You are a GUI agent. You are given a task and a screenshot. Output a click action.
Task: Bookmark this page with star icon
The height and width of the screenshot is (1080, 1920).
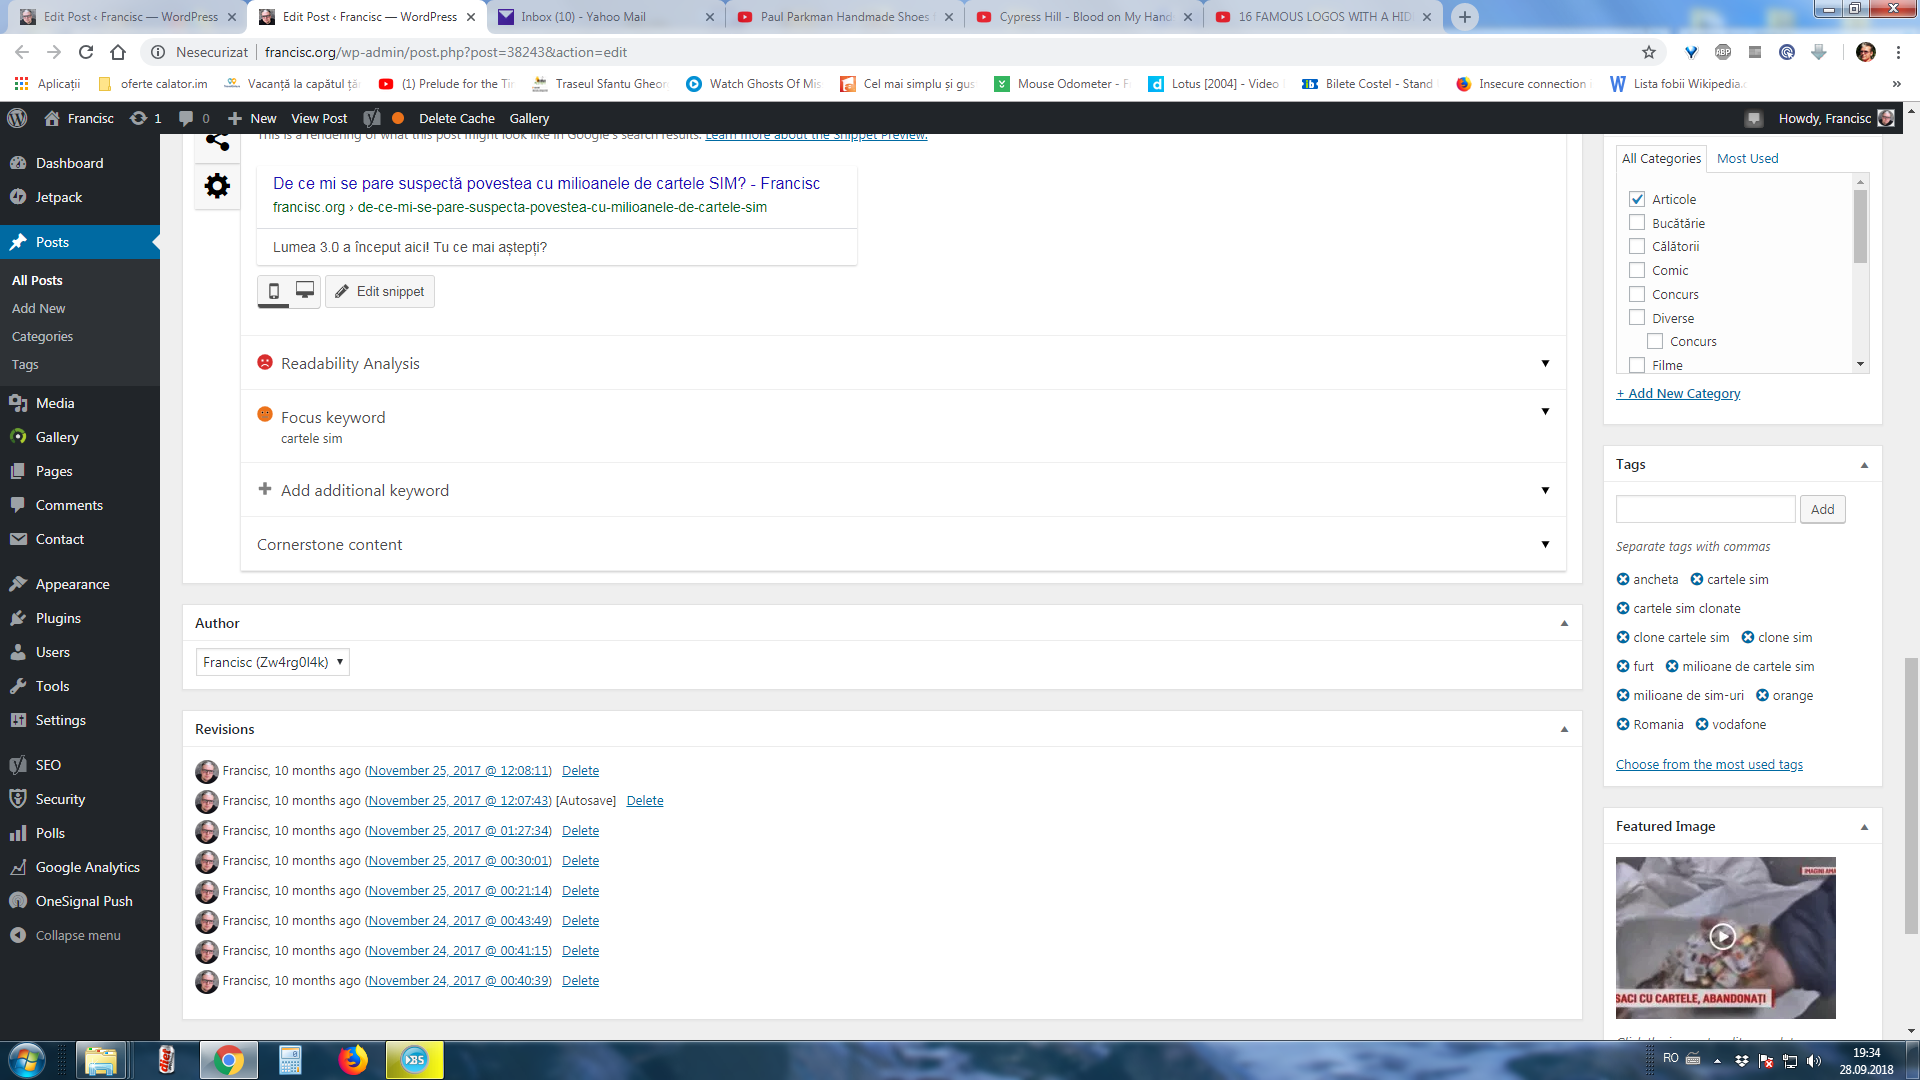[x=1649, y=52]
